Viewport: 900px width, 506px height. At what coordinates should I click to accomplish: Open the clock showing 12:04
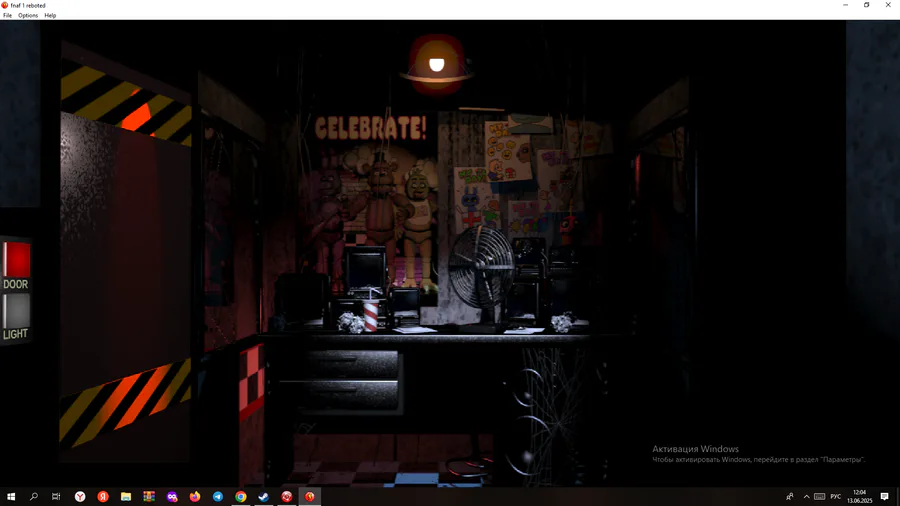[x=859, y=497]
